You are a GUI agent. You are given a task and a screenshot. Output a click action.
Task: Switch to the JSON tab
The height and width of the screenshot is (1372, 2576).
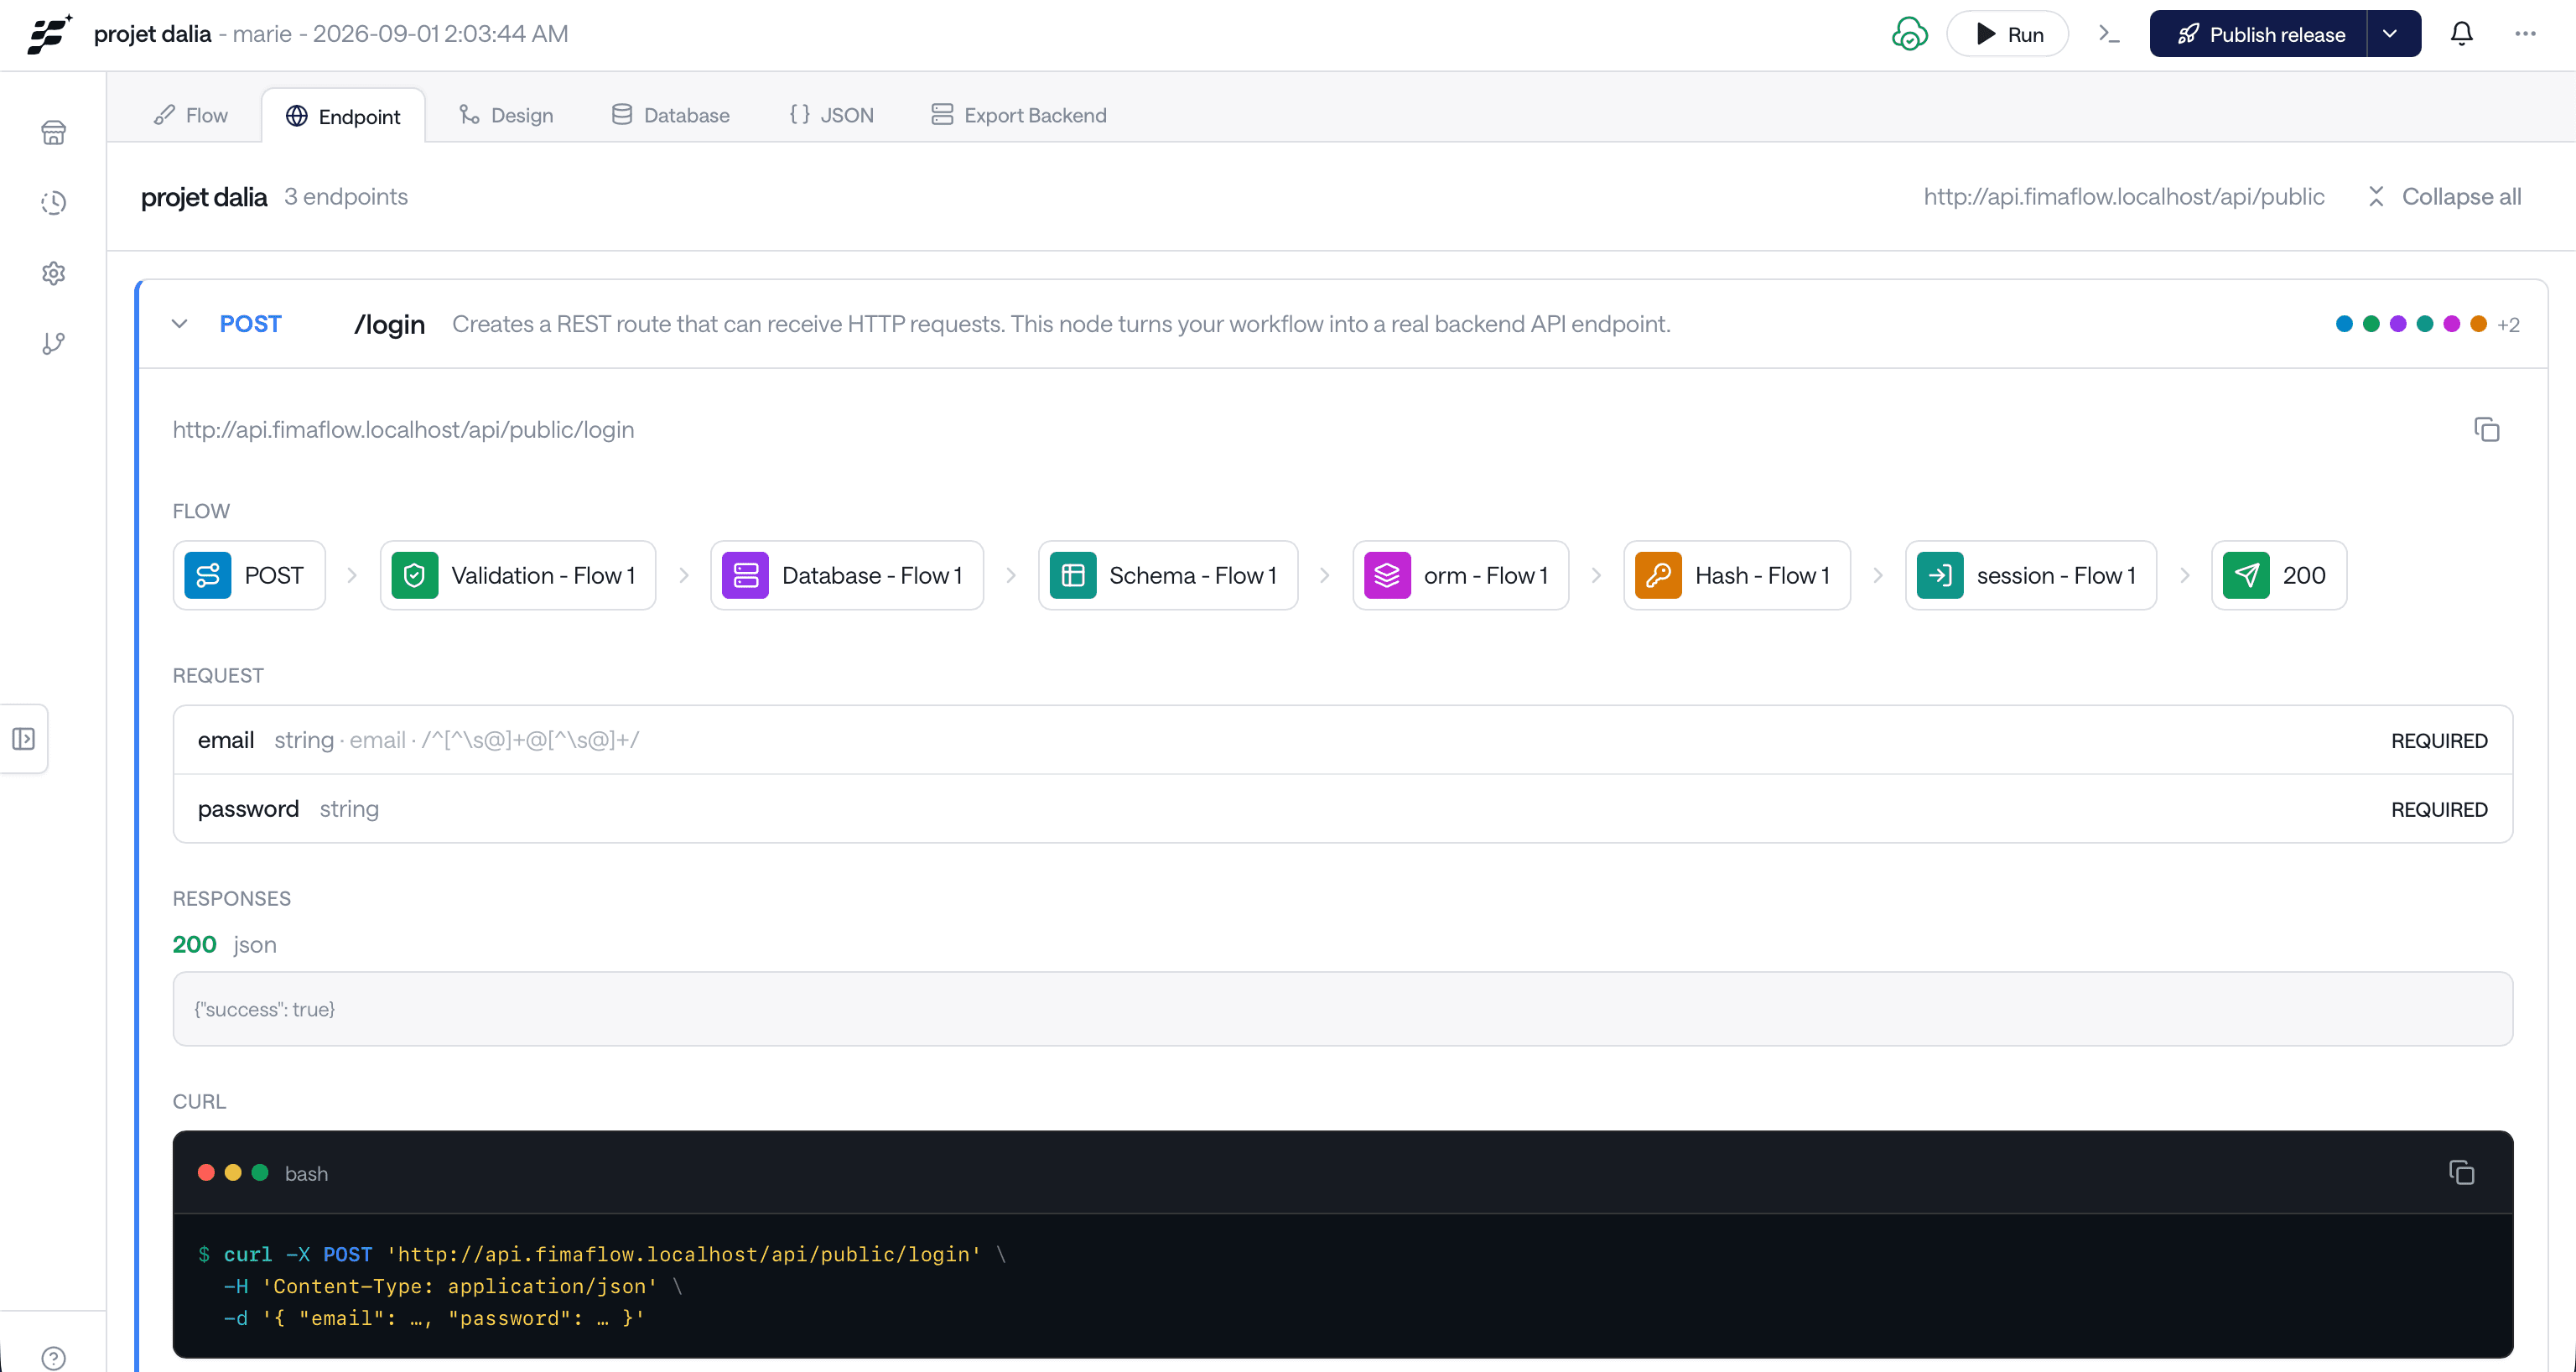tap(831, 115)
